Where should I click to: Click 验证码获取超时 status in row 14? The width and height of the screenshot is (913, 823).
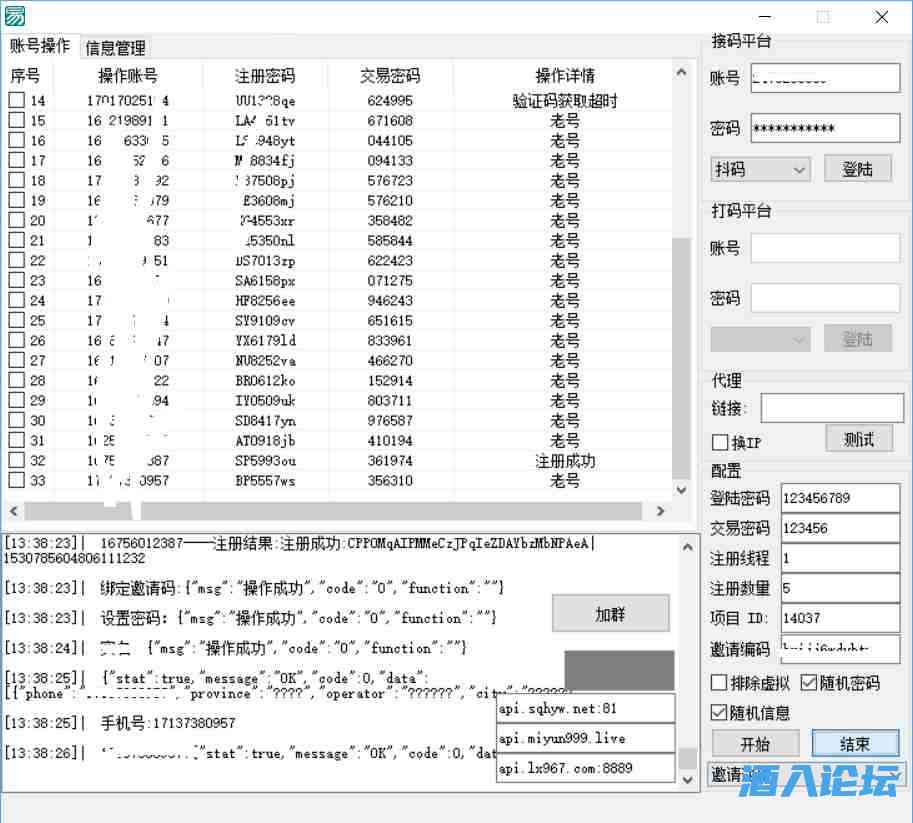click(565, 101)
